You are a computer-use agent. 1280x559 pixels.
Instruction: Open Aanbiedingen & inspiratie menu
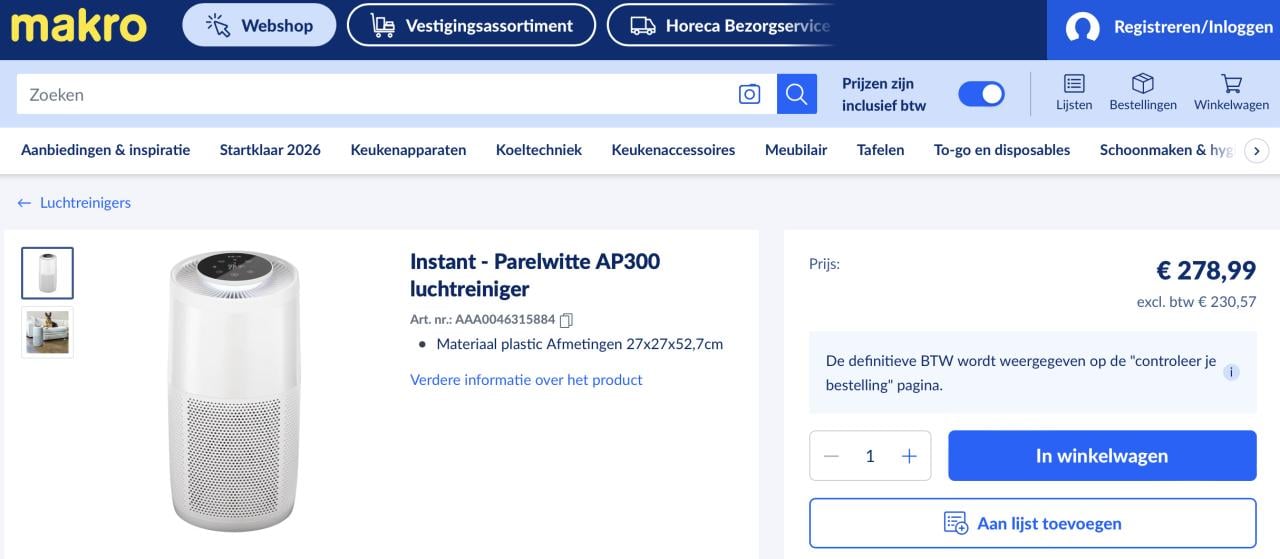click(x=105, y=150)
